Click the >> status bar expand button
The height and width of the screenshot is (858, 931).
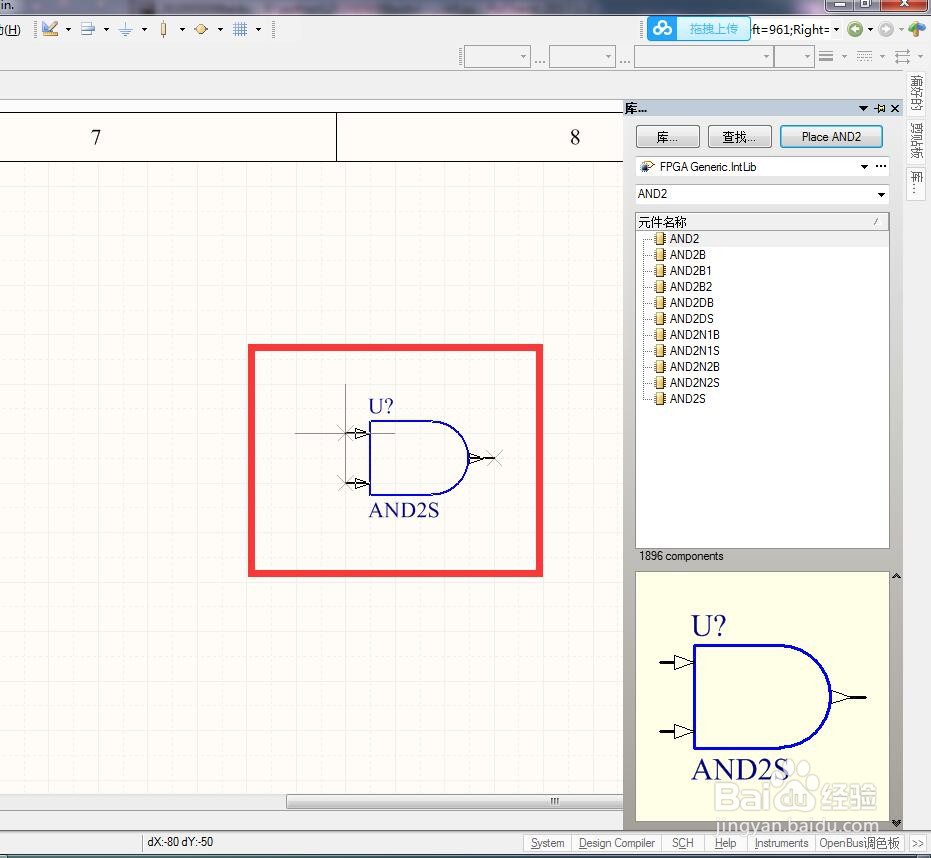[x=917, y=843]
